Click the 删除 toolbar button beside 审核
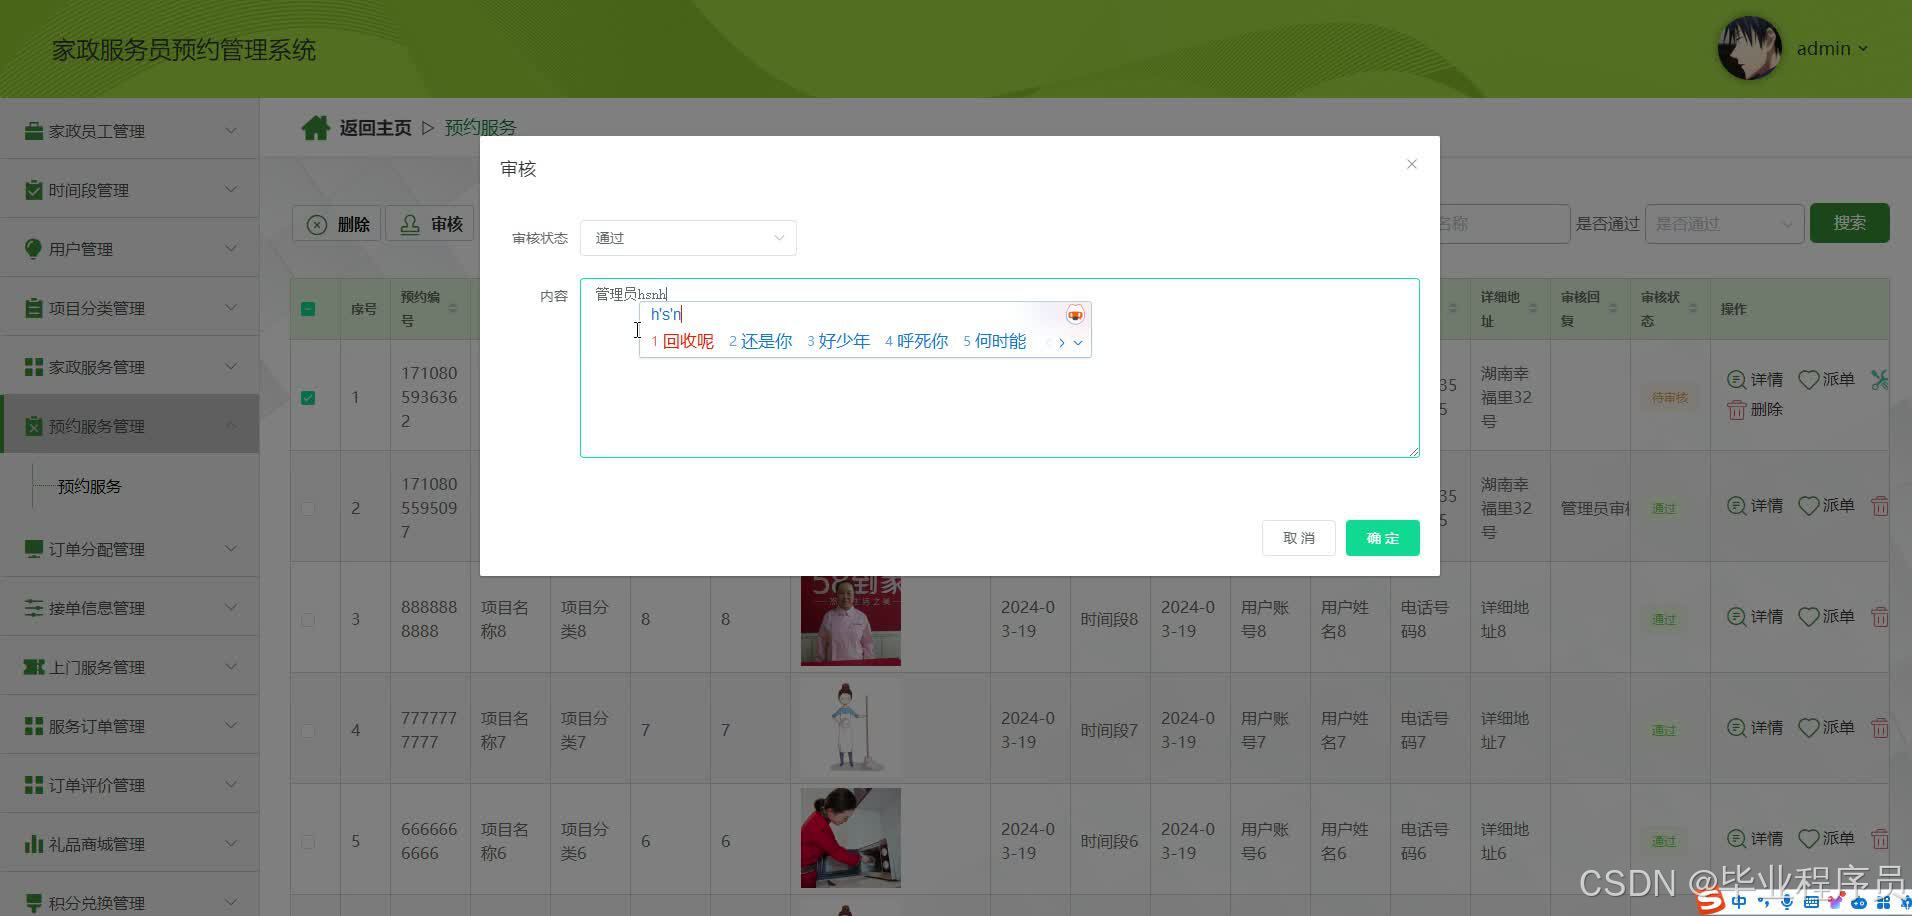Image resolution: width=1912 pixels, height=916 pixels. pos(337,224)
